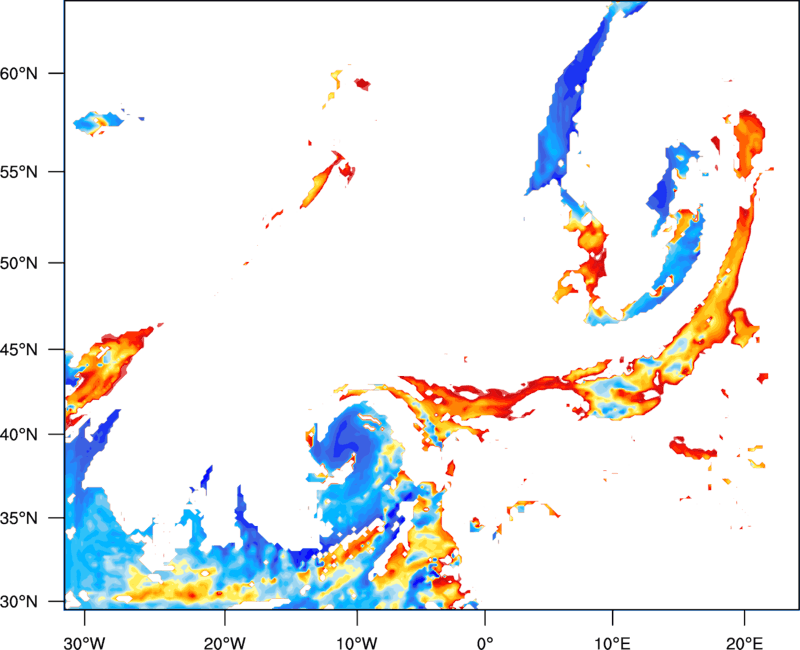Click the 30°N latitude label
This screenshot has width=800, height=650.
(x=19, y=602)
